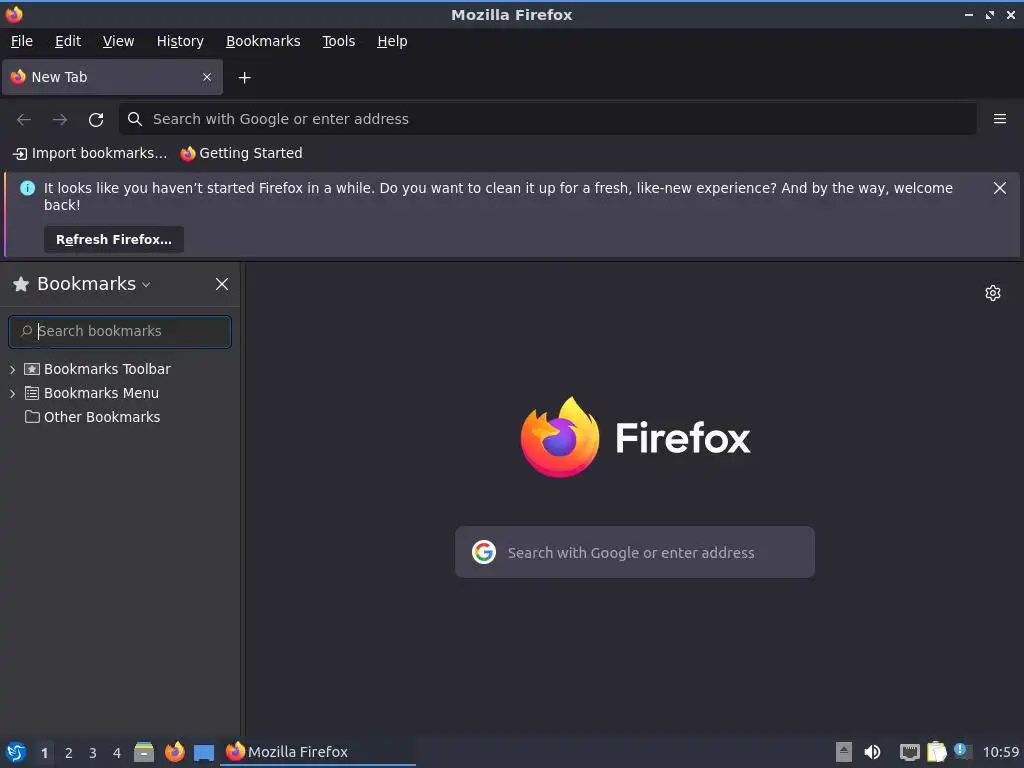Click the clock showing 10:59
1024x768 pixels.
[1000, 752]
